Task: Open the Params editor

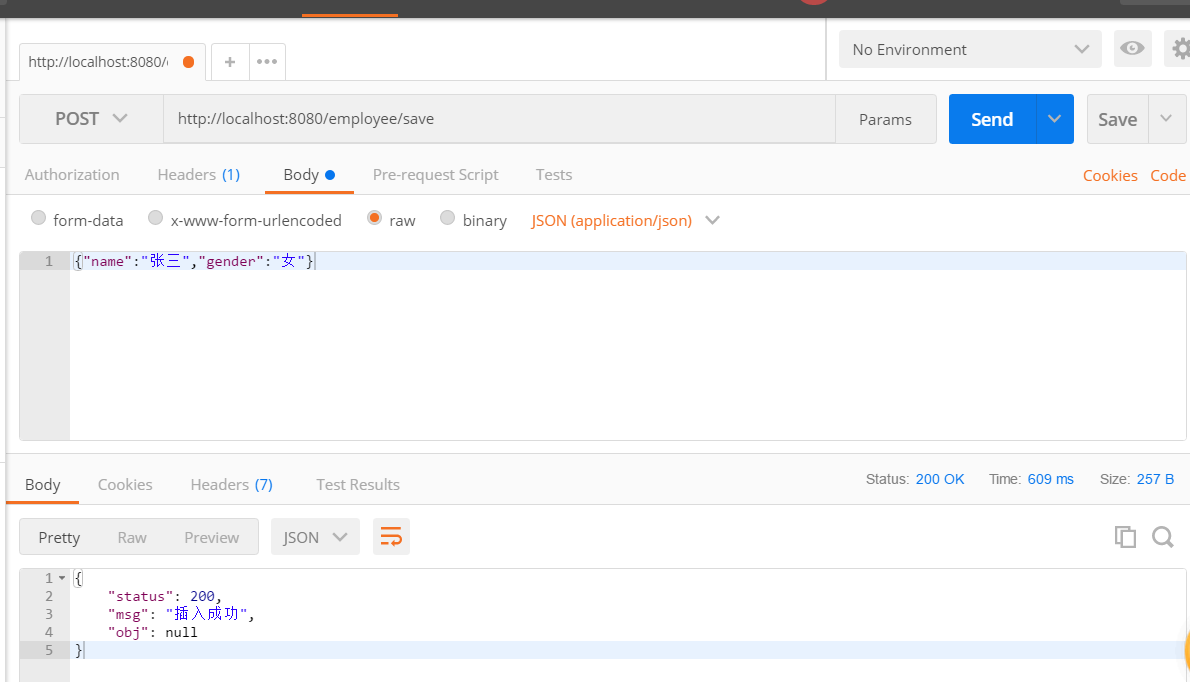Action: [x=886, y=119]
